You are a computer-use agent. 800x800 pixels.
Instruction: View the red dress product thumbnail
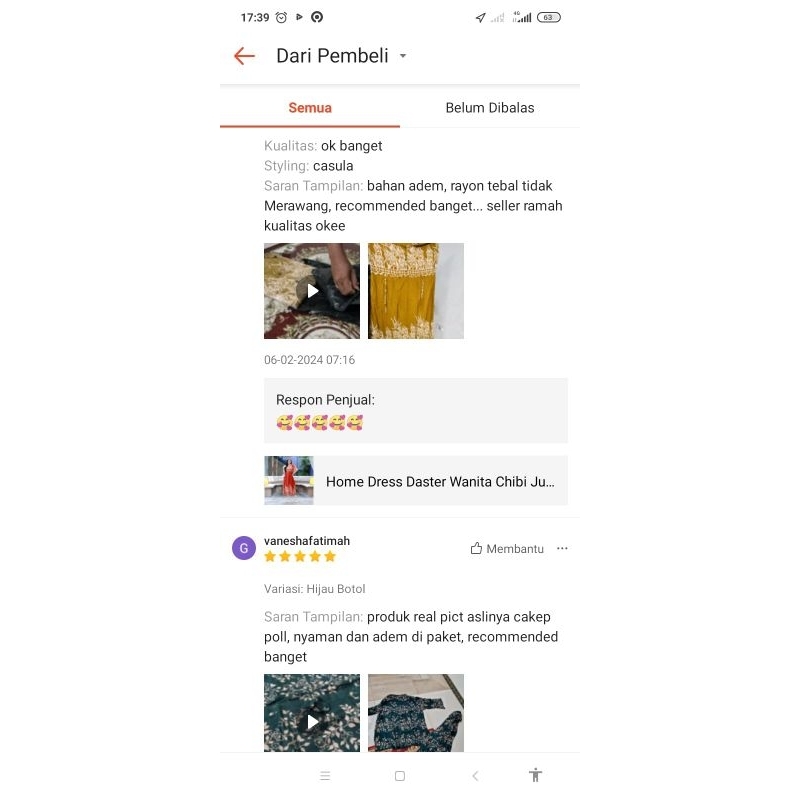coord(289,481)
